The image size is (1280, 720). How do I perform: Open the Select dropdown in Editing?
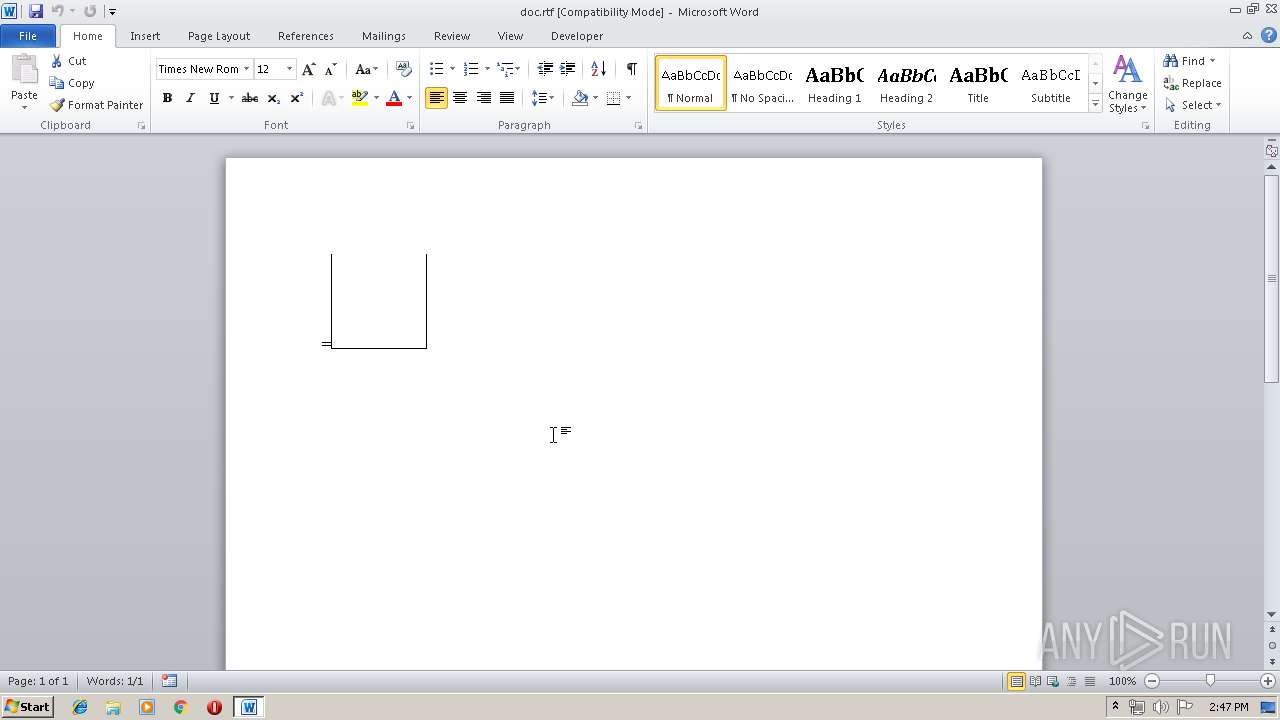coord(1193,105)
